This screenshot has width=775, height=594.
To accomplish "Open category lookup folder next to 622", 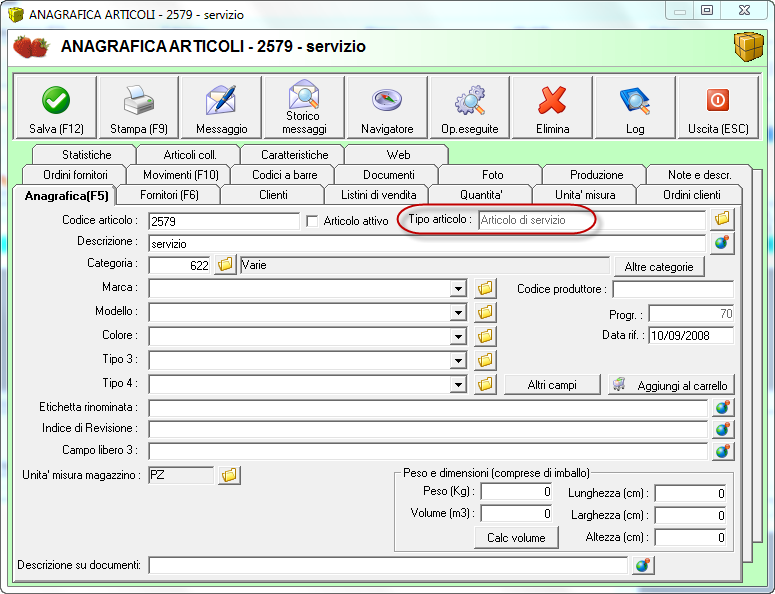I will pyautogui.click(x=225, y=265).
